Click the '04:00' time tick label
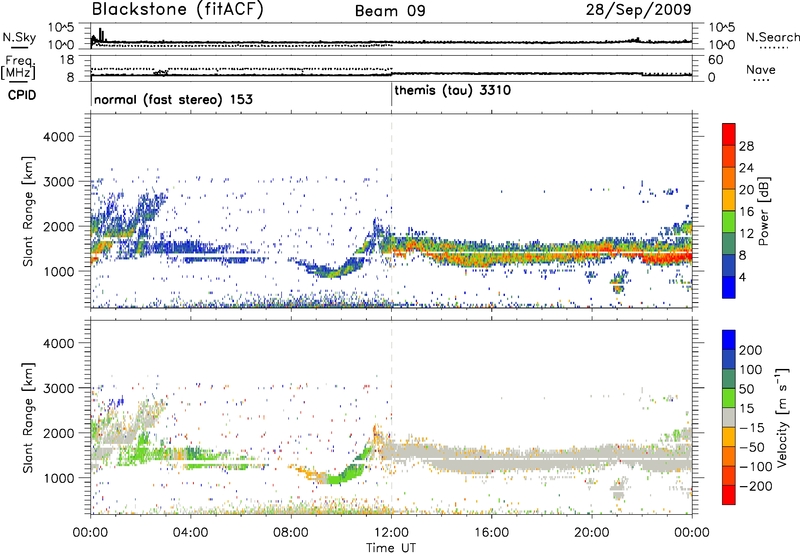 point(191,533)
